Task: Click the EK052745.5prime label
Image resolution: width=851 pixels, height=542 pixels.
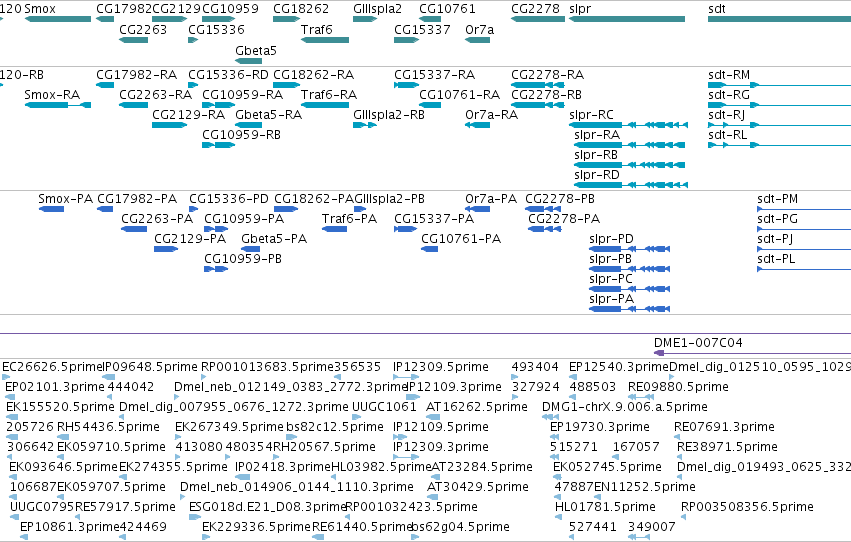Action: point(607,467)
